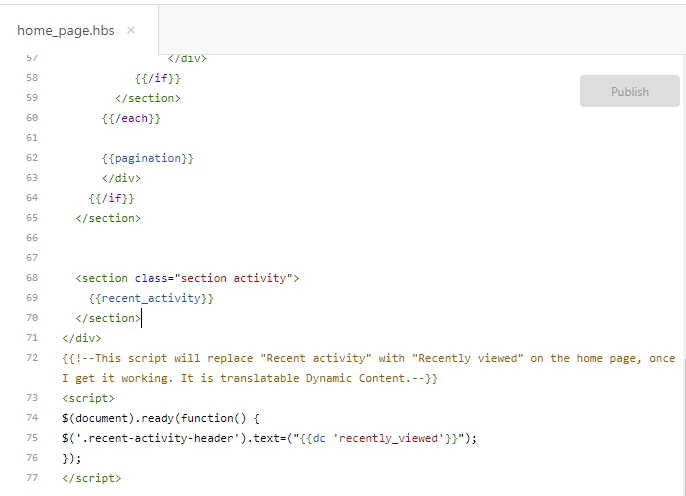Click the comment text "translatable Dynamic Content"
This screenshot has width=686, height=496.
coord(313,378)
